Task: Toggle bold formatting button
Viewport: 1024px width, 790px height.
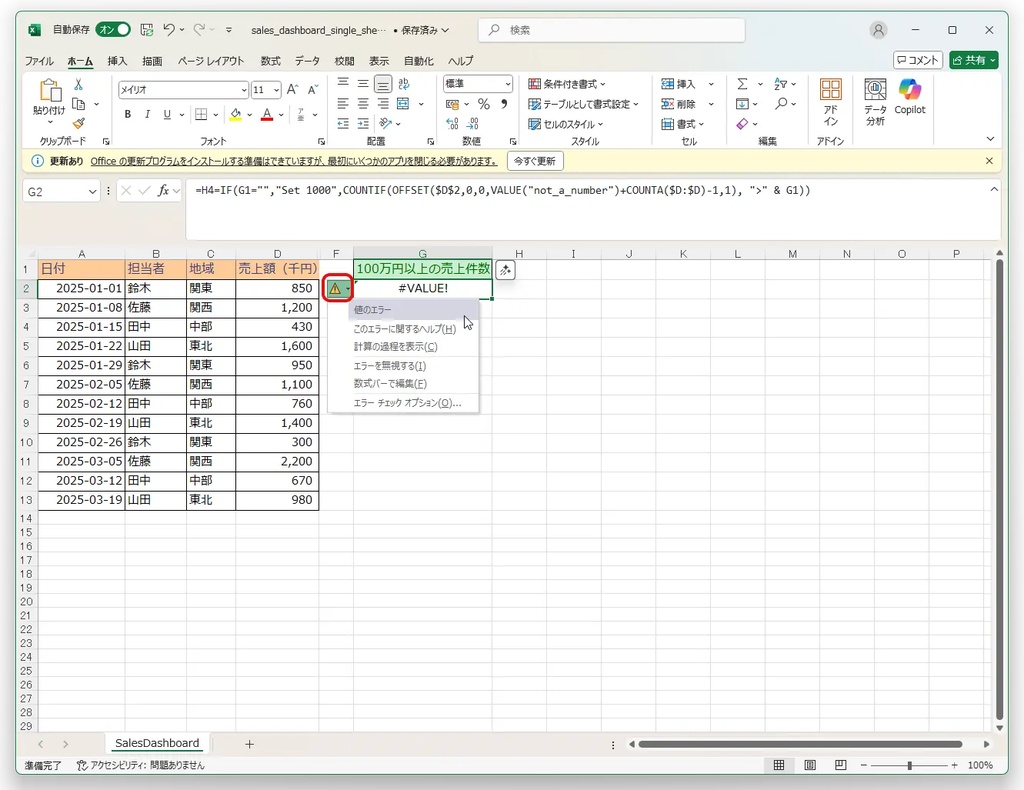Action: [128, 114]
